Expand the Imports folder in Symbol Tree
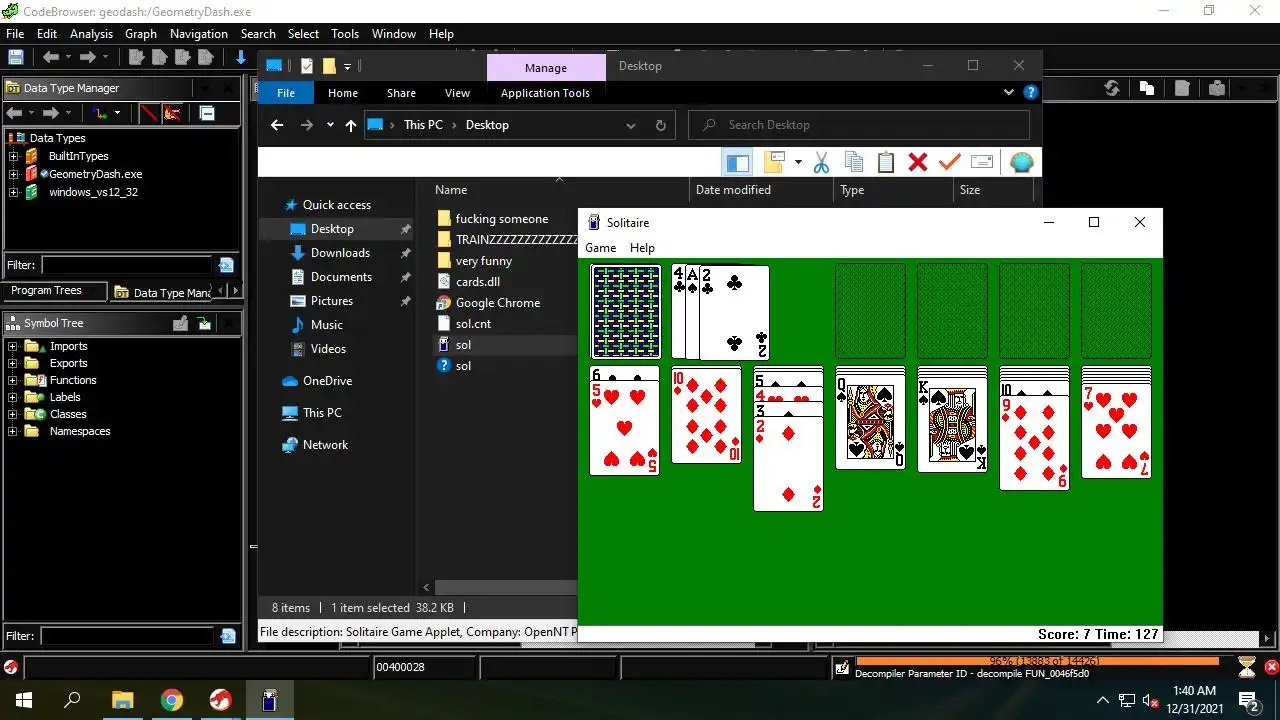Image resolution: width=1280 pixels, height=720 pixels. coord(13,346)
